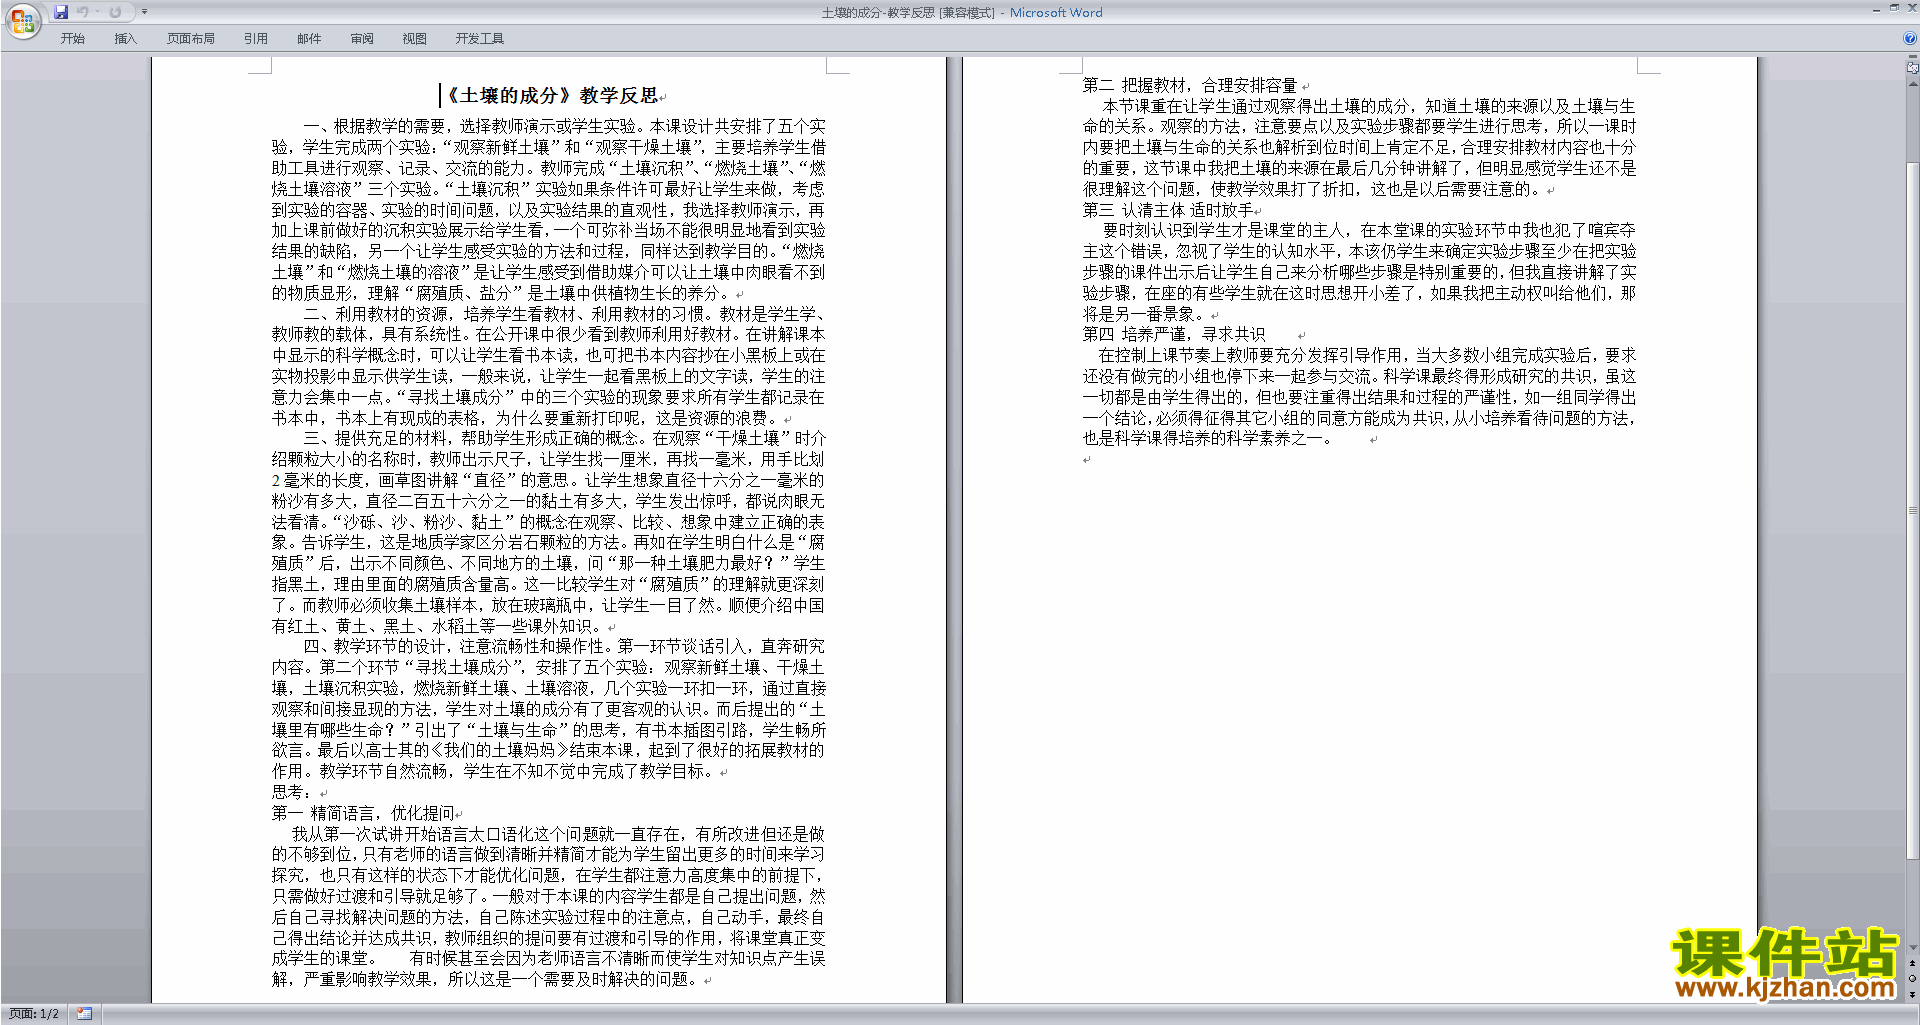This screenshot has width=1920, height=1025.
Task: Click the 页面: 1/2 status bar indicator
Action: [34, 1014]
